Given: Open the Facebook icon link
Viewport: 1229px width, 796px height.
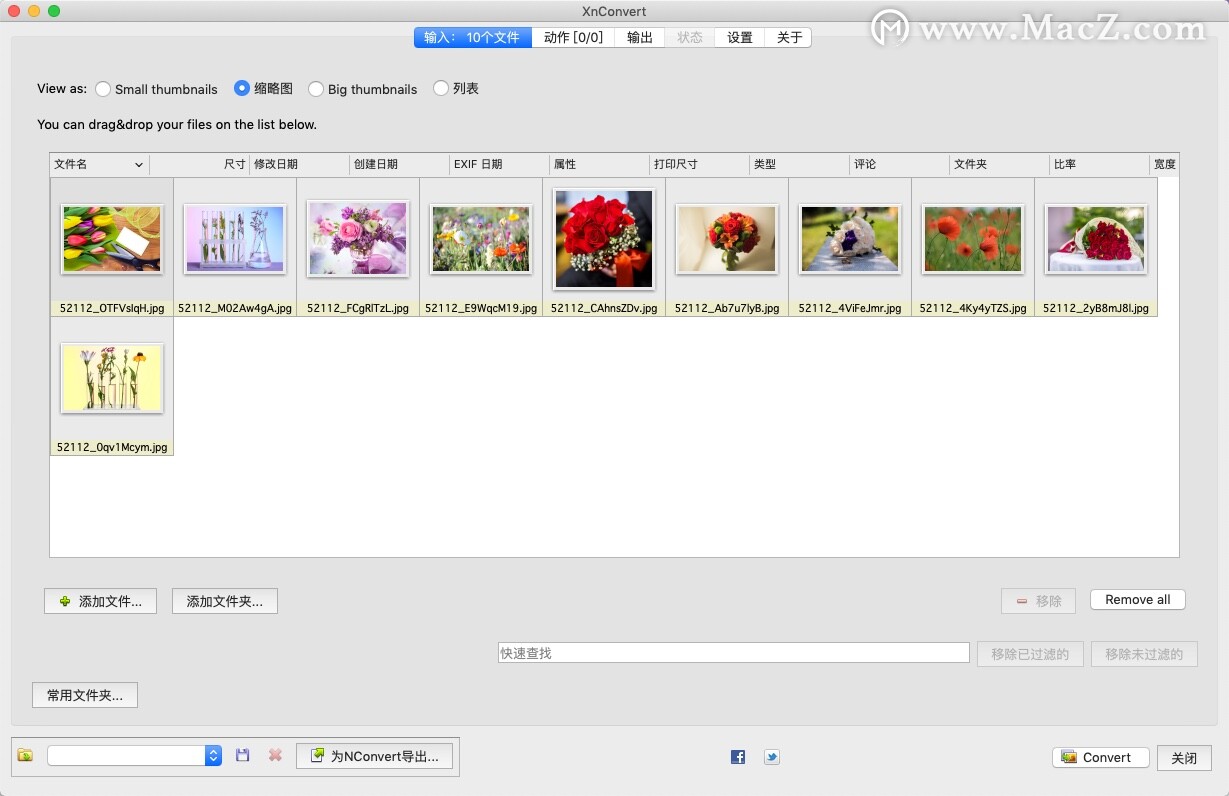Looking at the screenshot, I should click(x=738, y=757).
